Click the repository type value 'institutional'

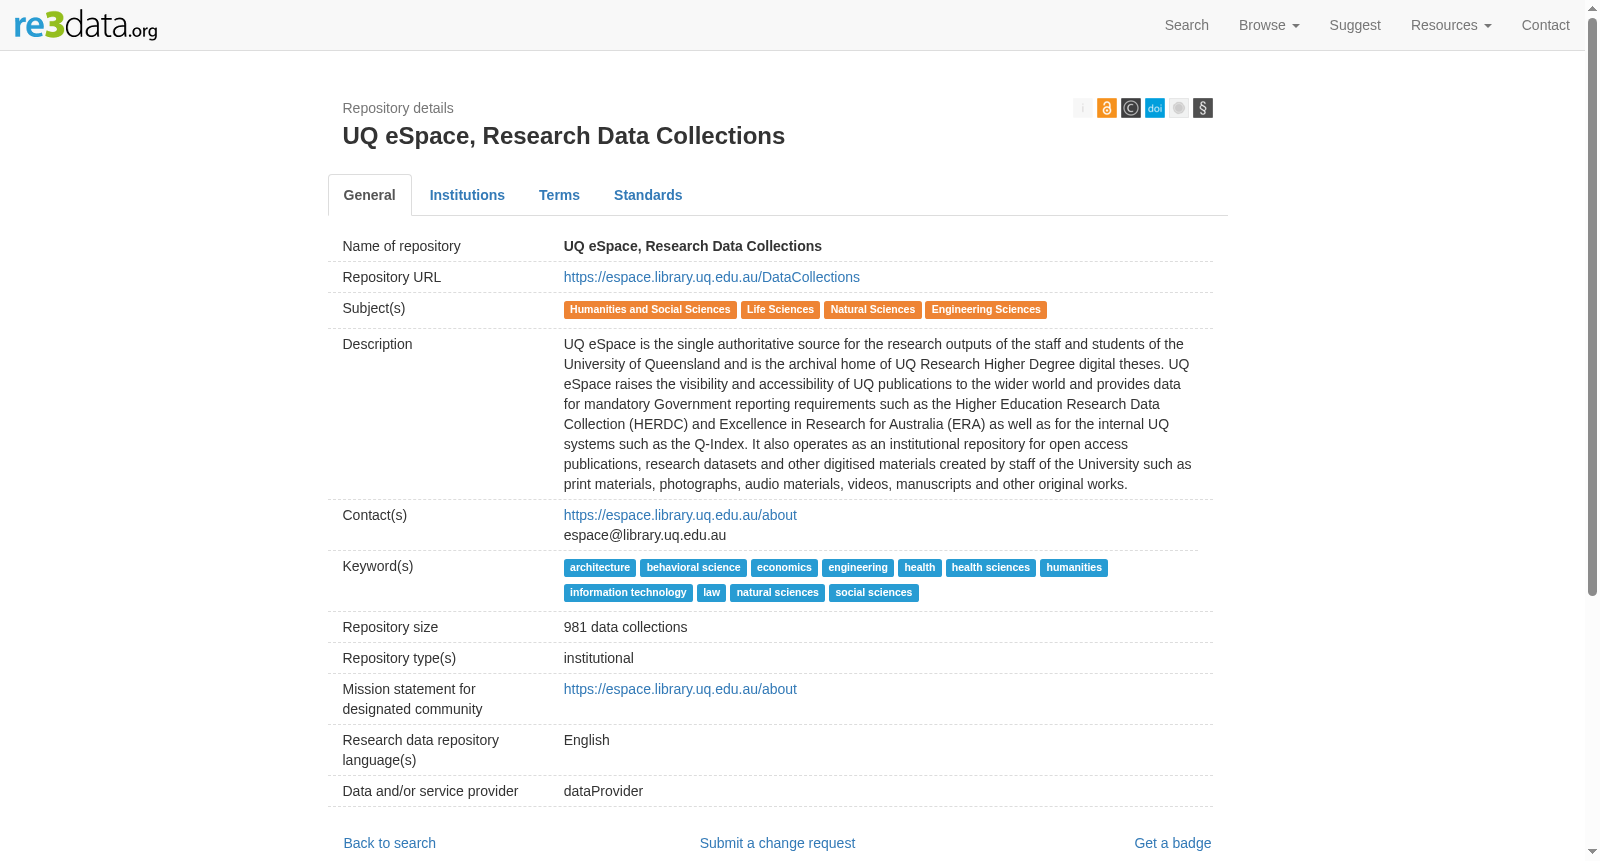point(599,658)
